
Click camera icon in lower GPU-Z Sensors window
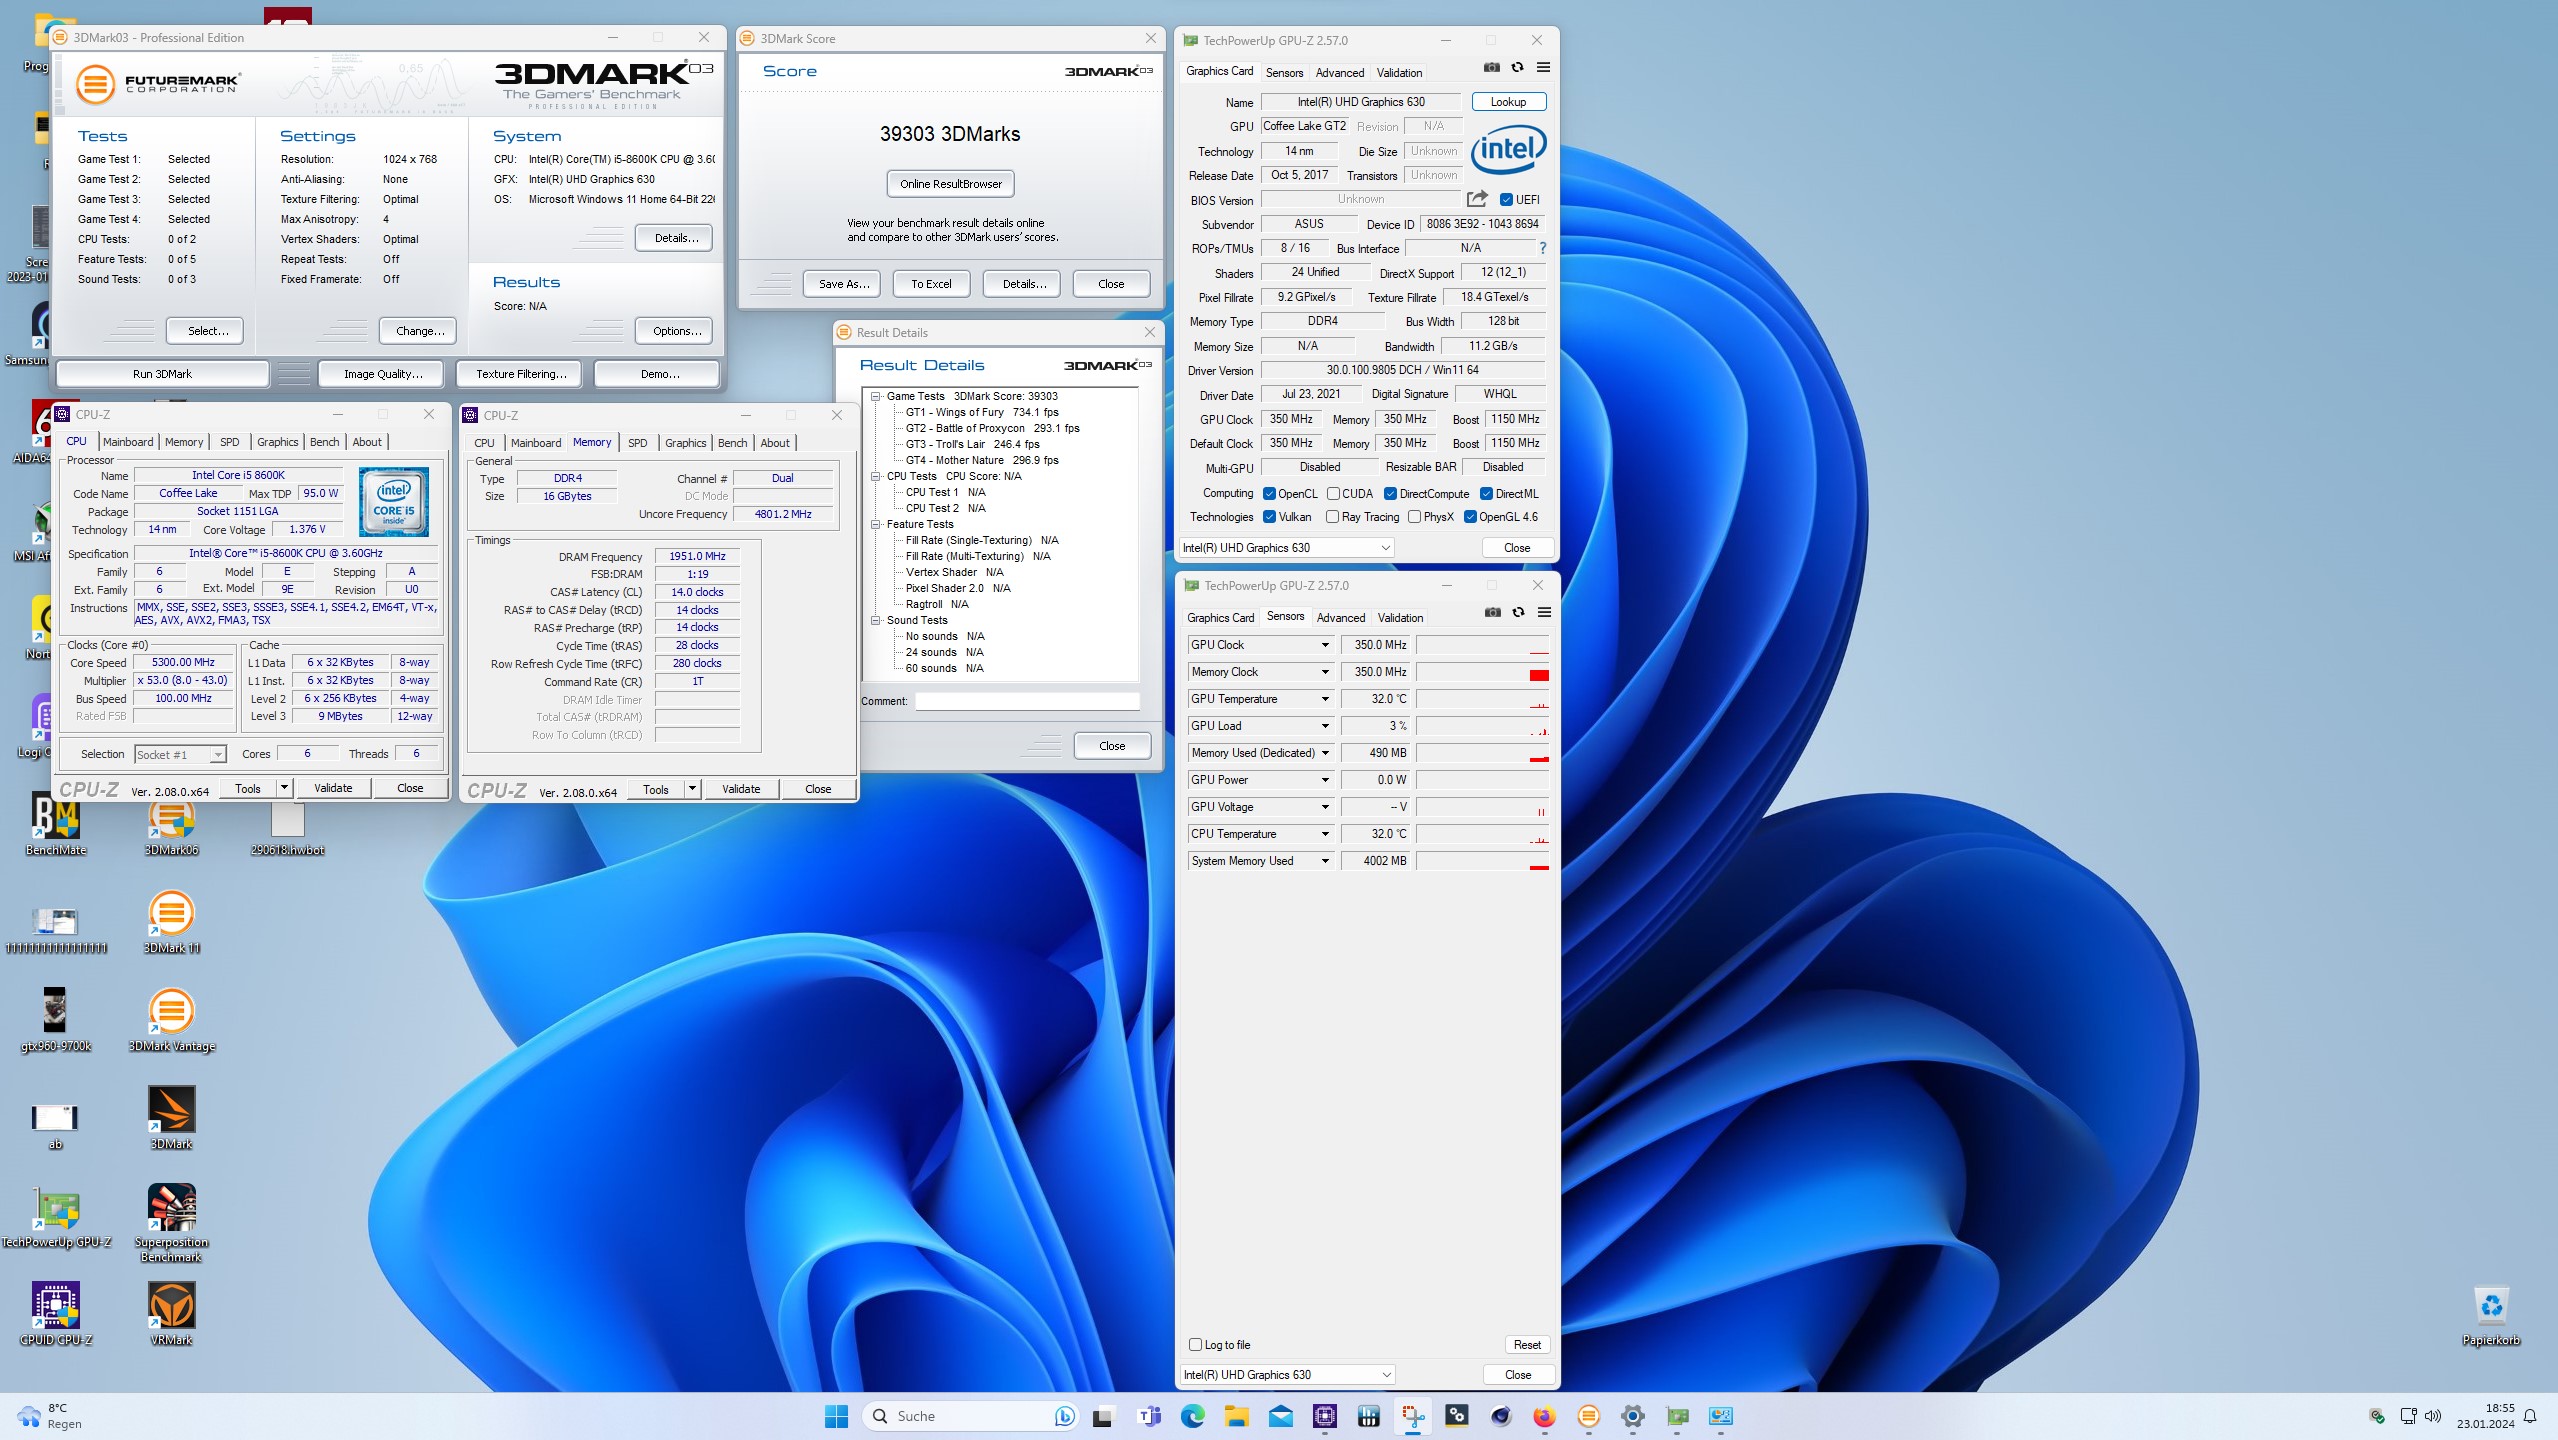1492,613
